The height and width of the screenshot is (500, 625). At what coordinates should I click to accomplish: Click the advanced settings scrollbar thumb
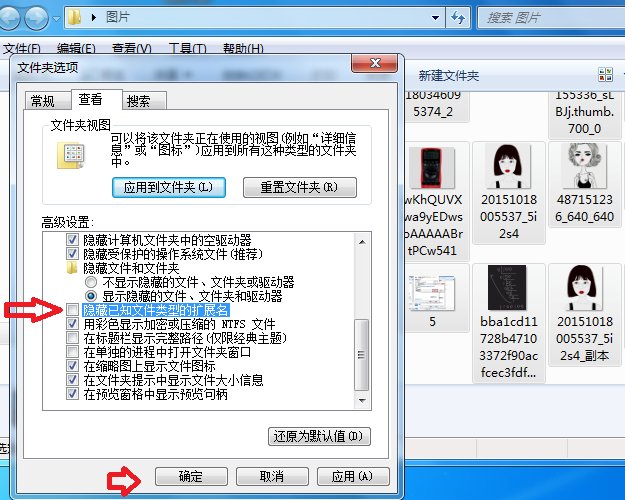pyautogui.click(x=362, y=354)
